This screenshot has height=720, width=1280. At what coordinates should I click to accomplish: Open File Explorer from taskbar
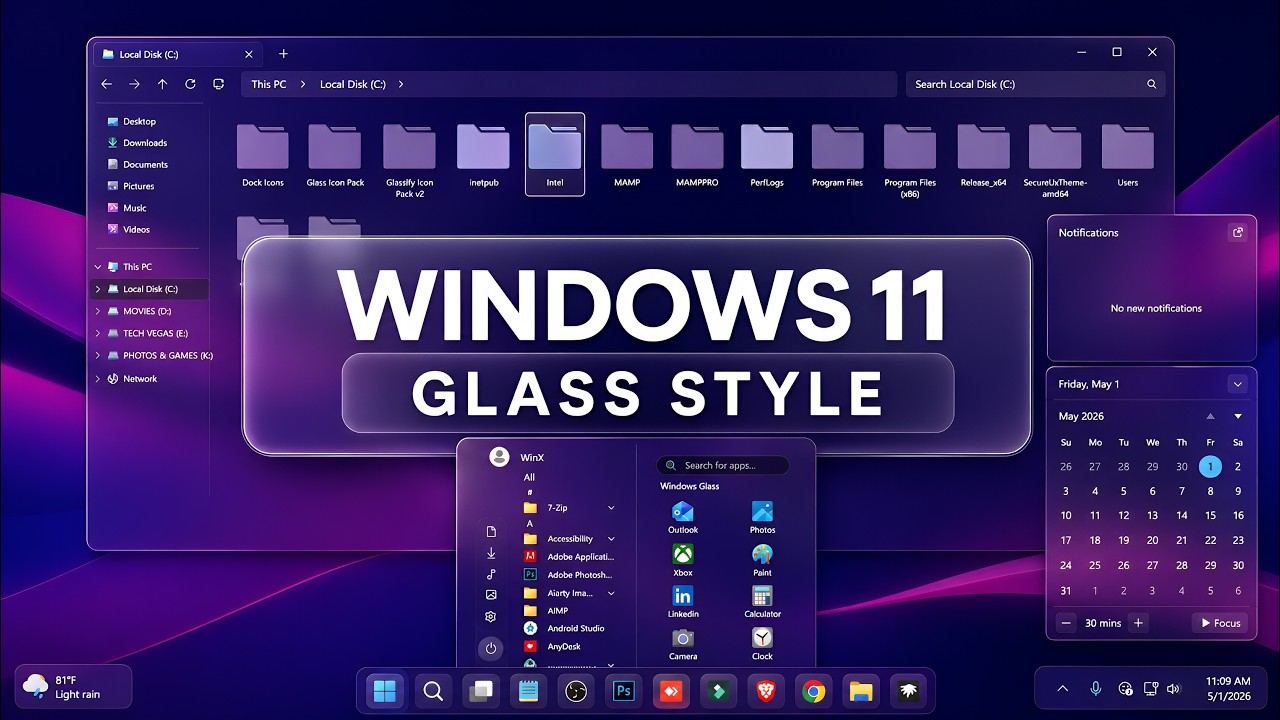click(x=860, y=691)
